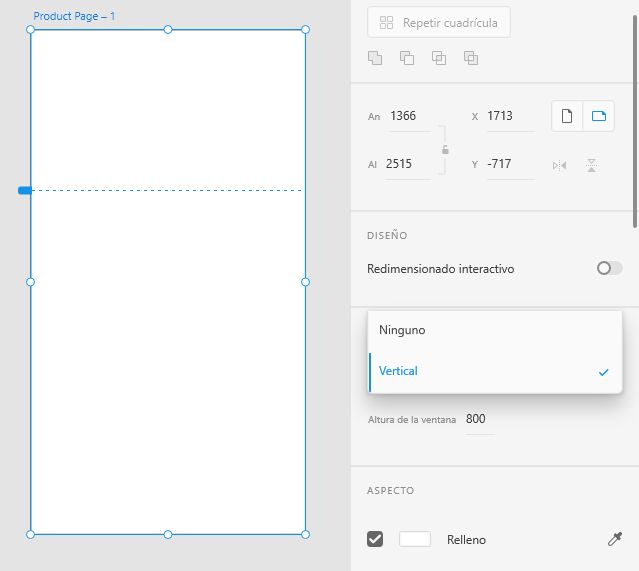639x571 pixels.
Task: Click the artboard bottom-right corner handle
Action: [x=305, y=534]
